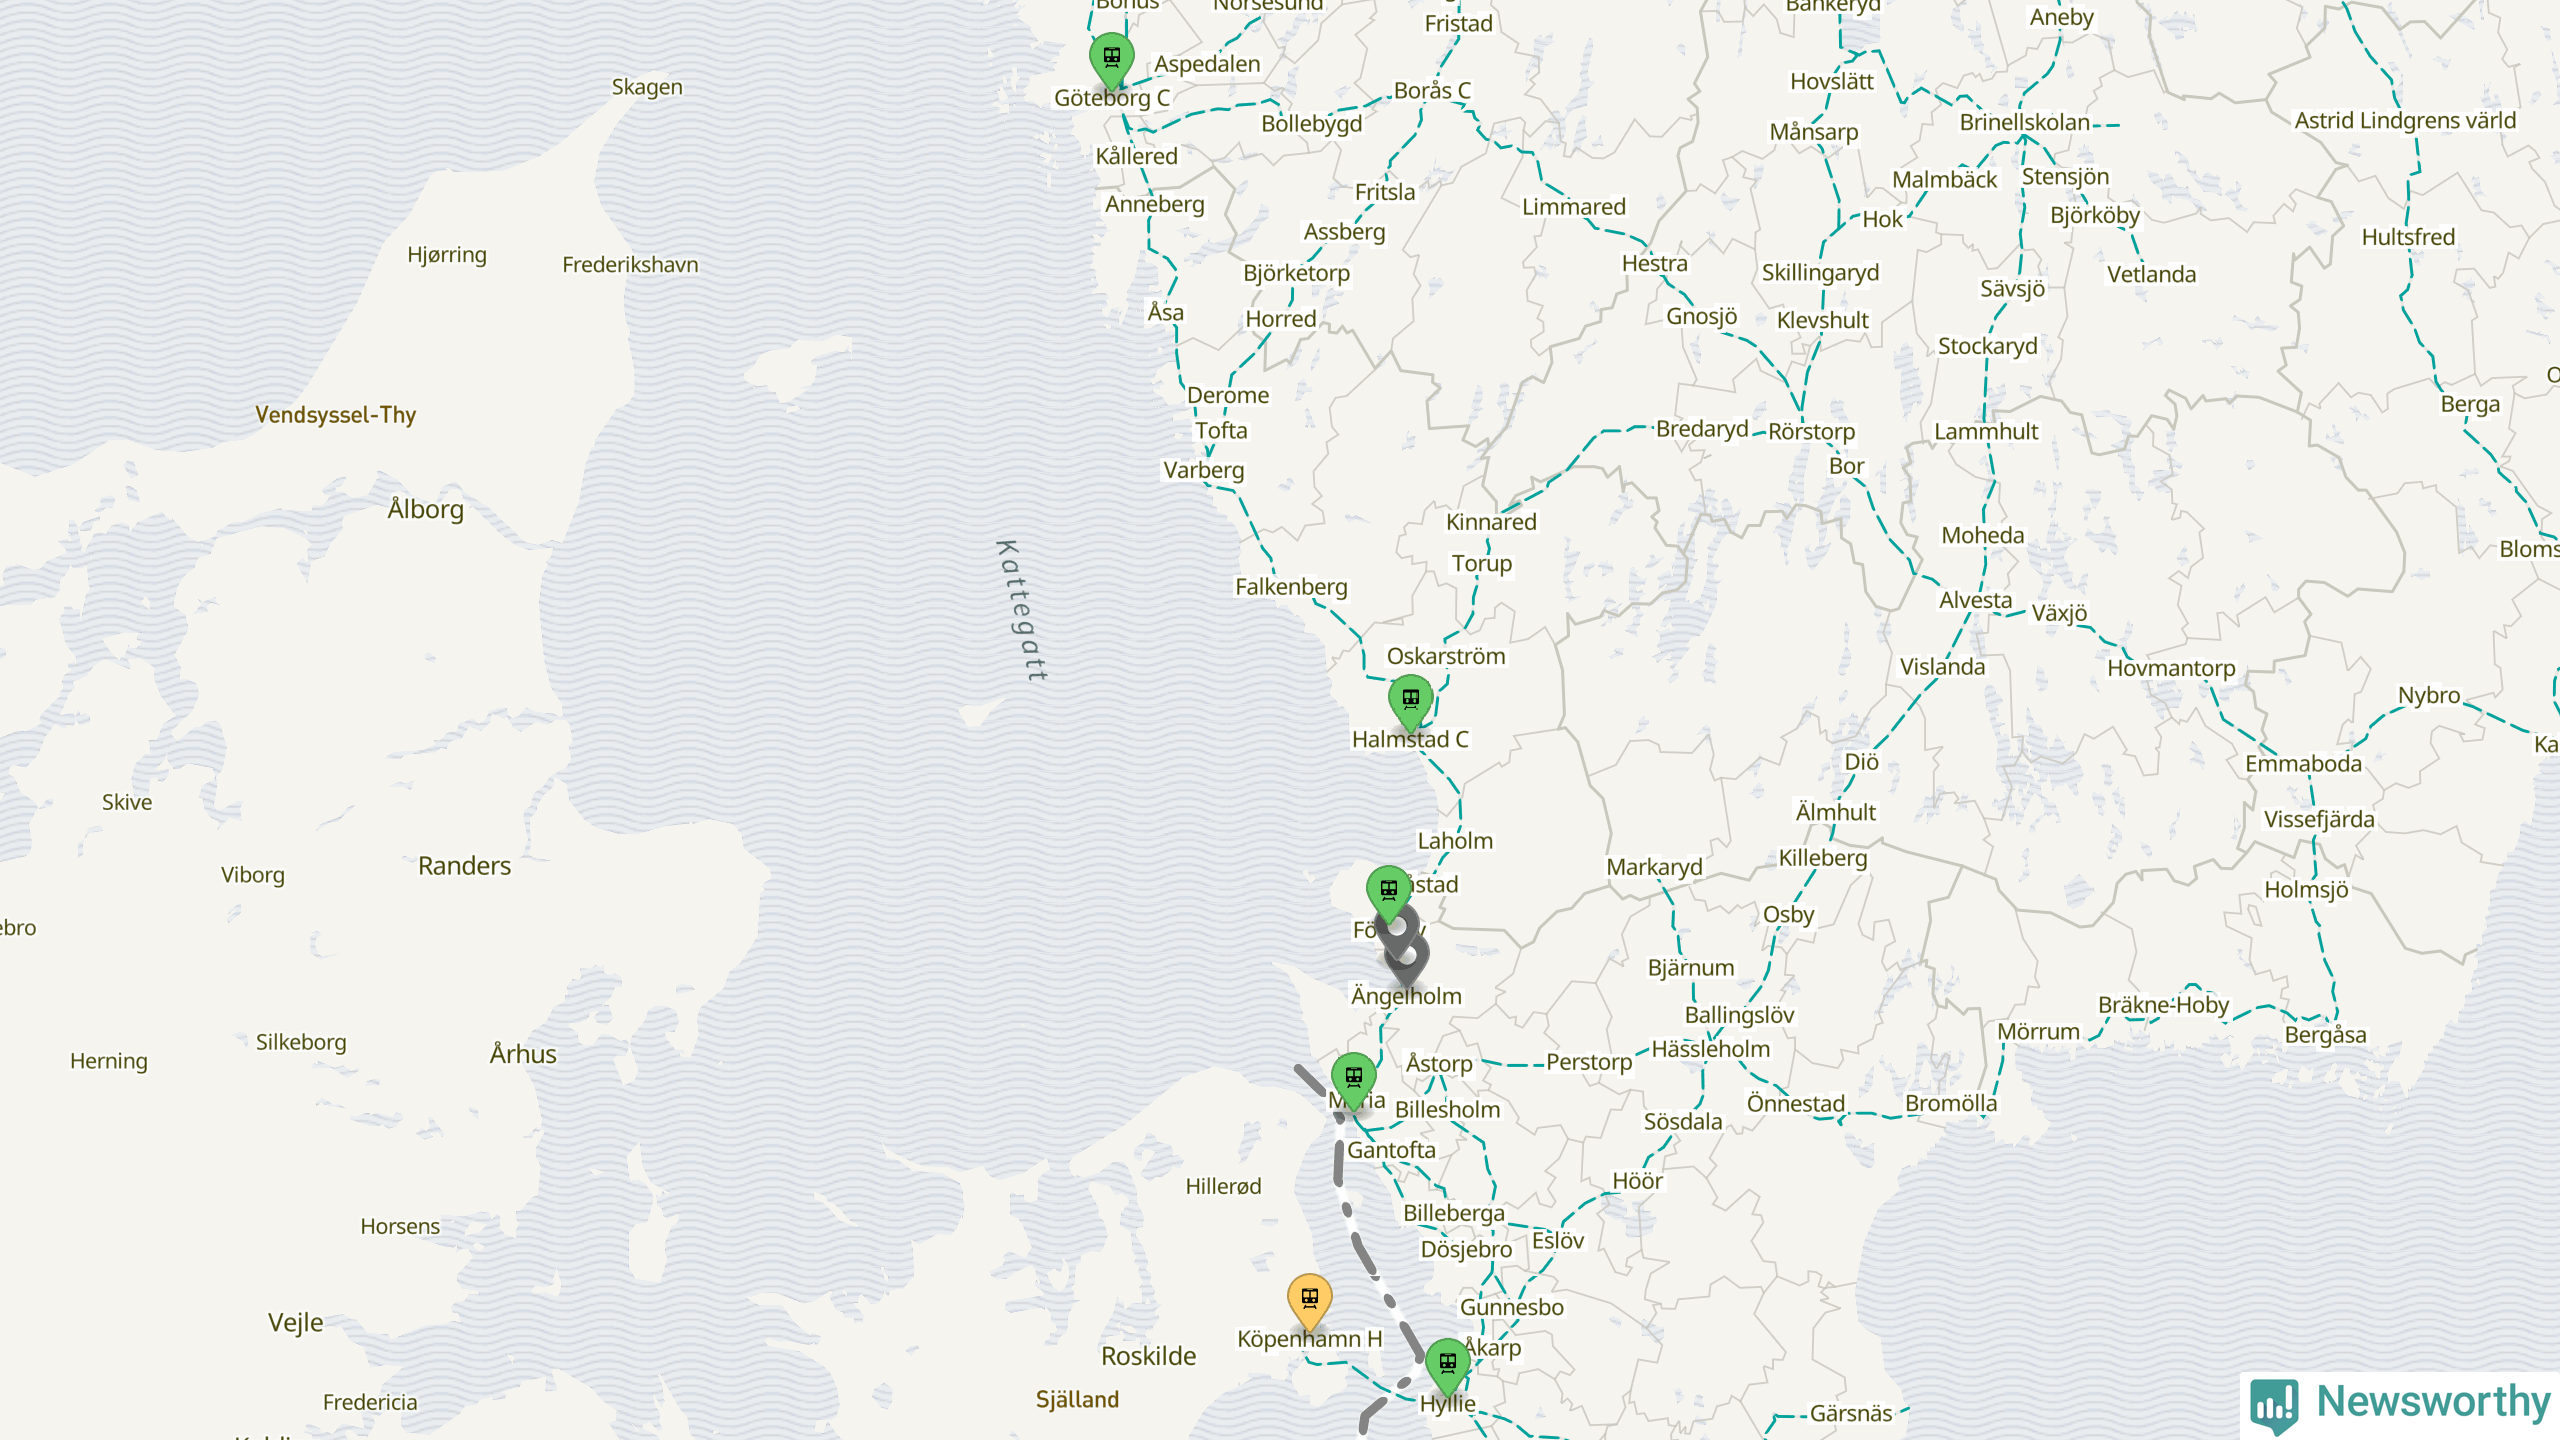Click the Astrid Lindgrens värld label

(x=2405, y=121)
